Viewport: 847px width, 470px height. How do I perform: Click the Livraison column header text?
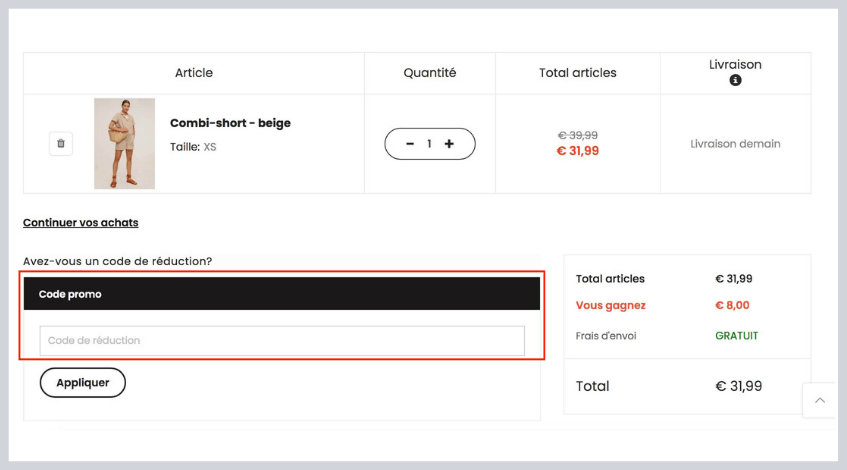pos(735,65)
